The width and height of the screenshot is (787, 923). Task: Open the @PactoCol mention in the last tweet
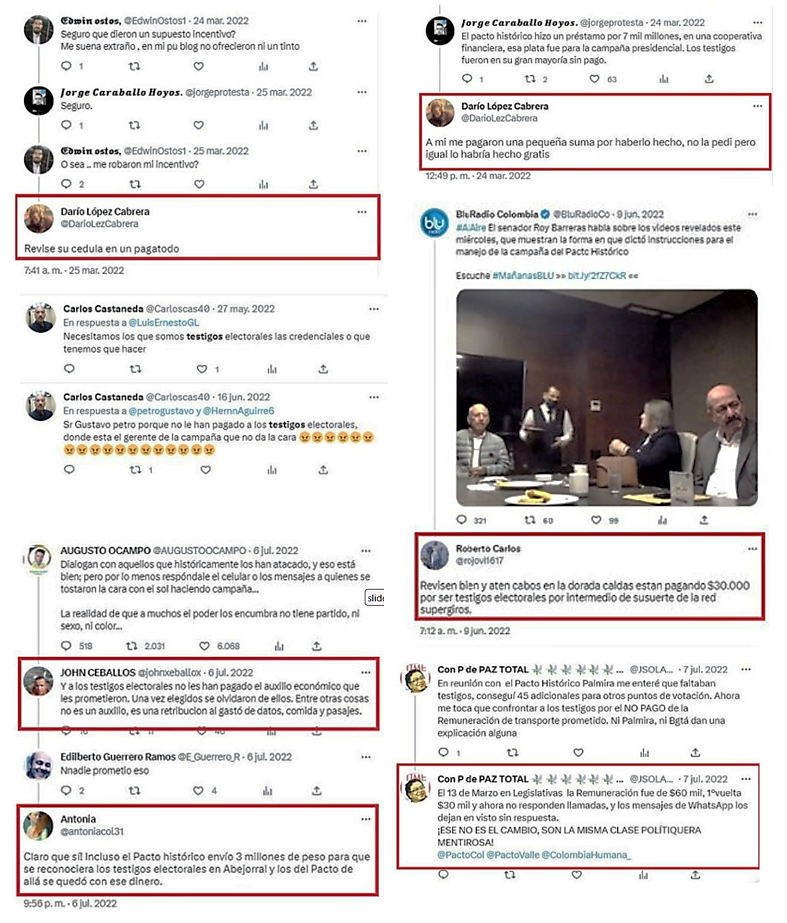coord(460,855)
